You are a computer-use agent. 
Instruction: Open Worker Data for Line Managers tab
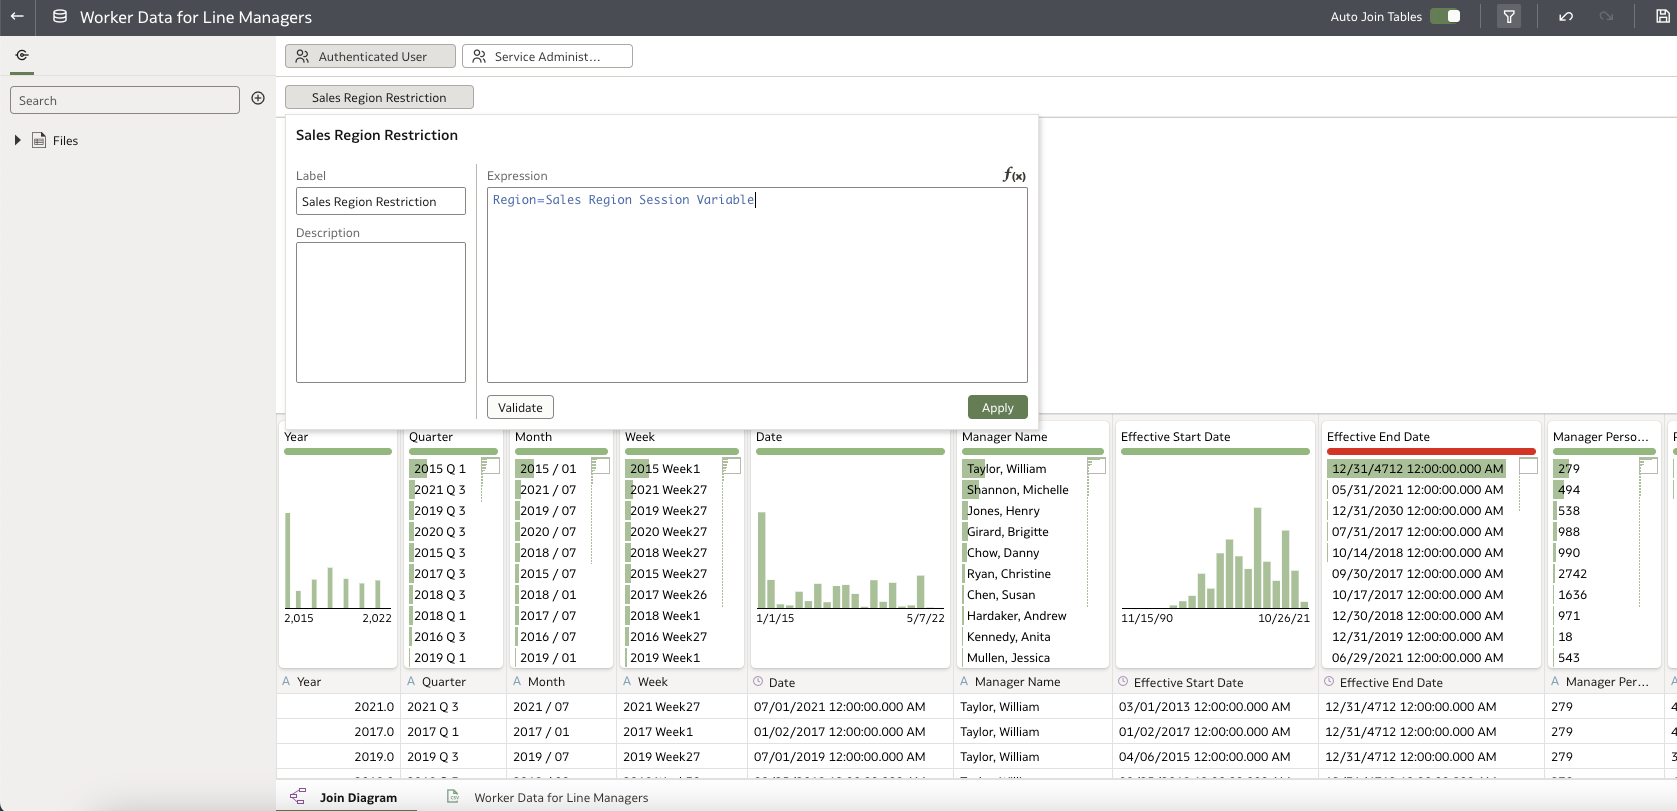[x=560, y=797]
